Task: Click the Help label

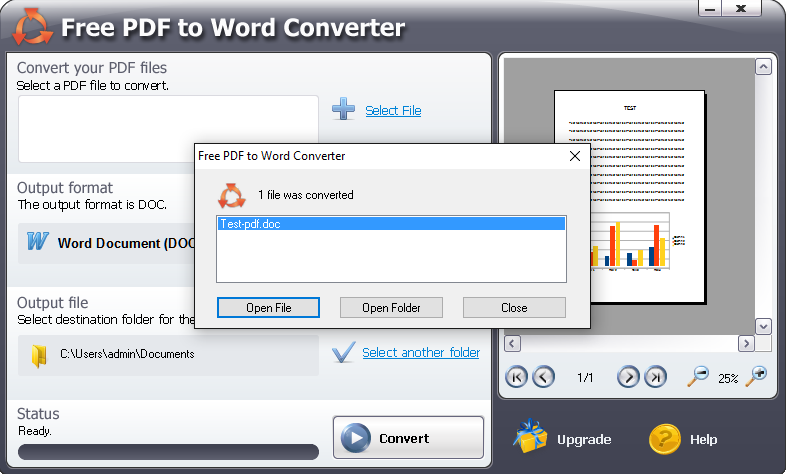Action: pos(703,440)
